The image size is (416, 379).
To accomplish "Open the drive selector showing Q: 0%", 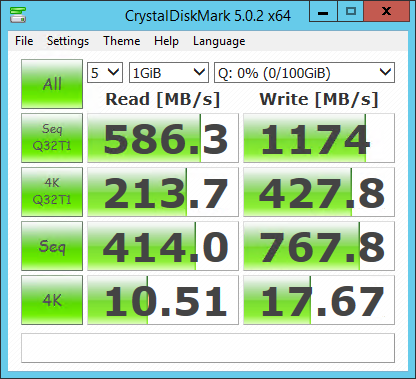I will [304, 72].
